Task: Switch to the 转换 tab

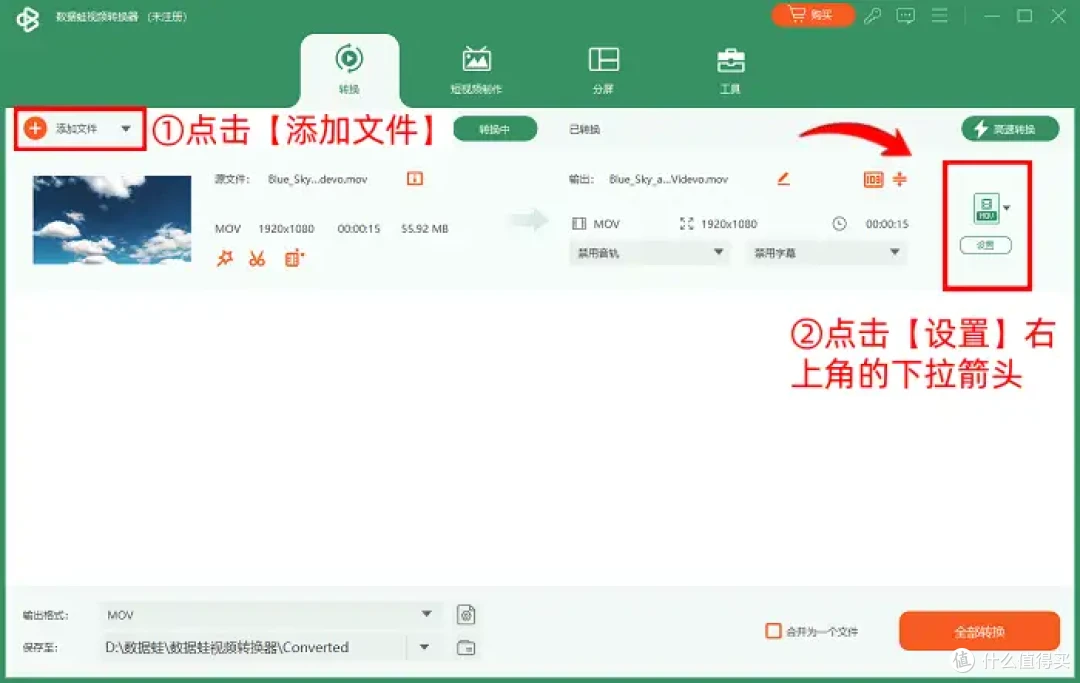Action: pos(349,70)
